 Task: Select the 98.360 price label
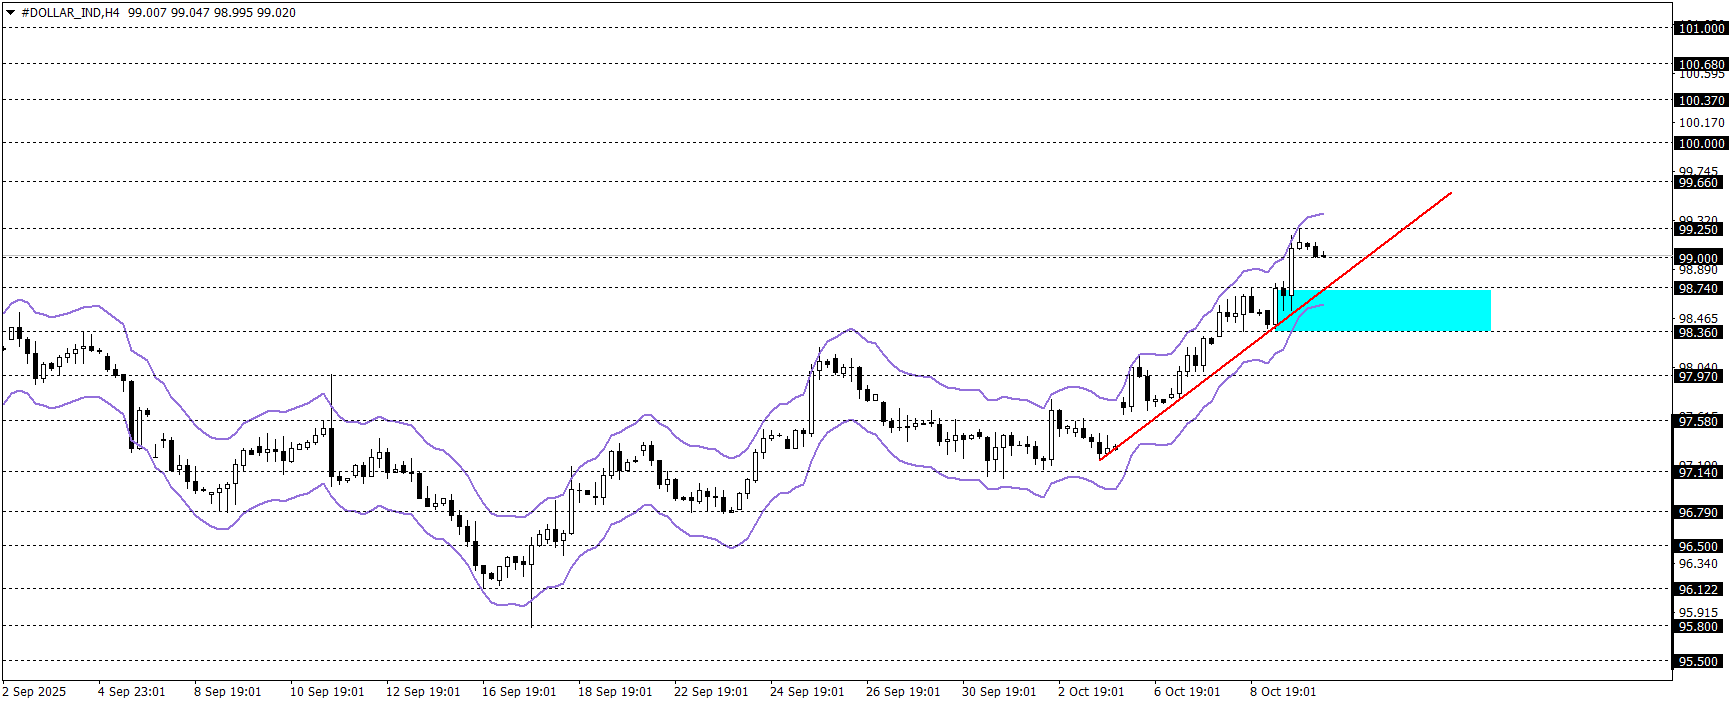[x=1698, y=332]
